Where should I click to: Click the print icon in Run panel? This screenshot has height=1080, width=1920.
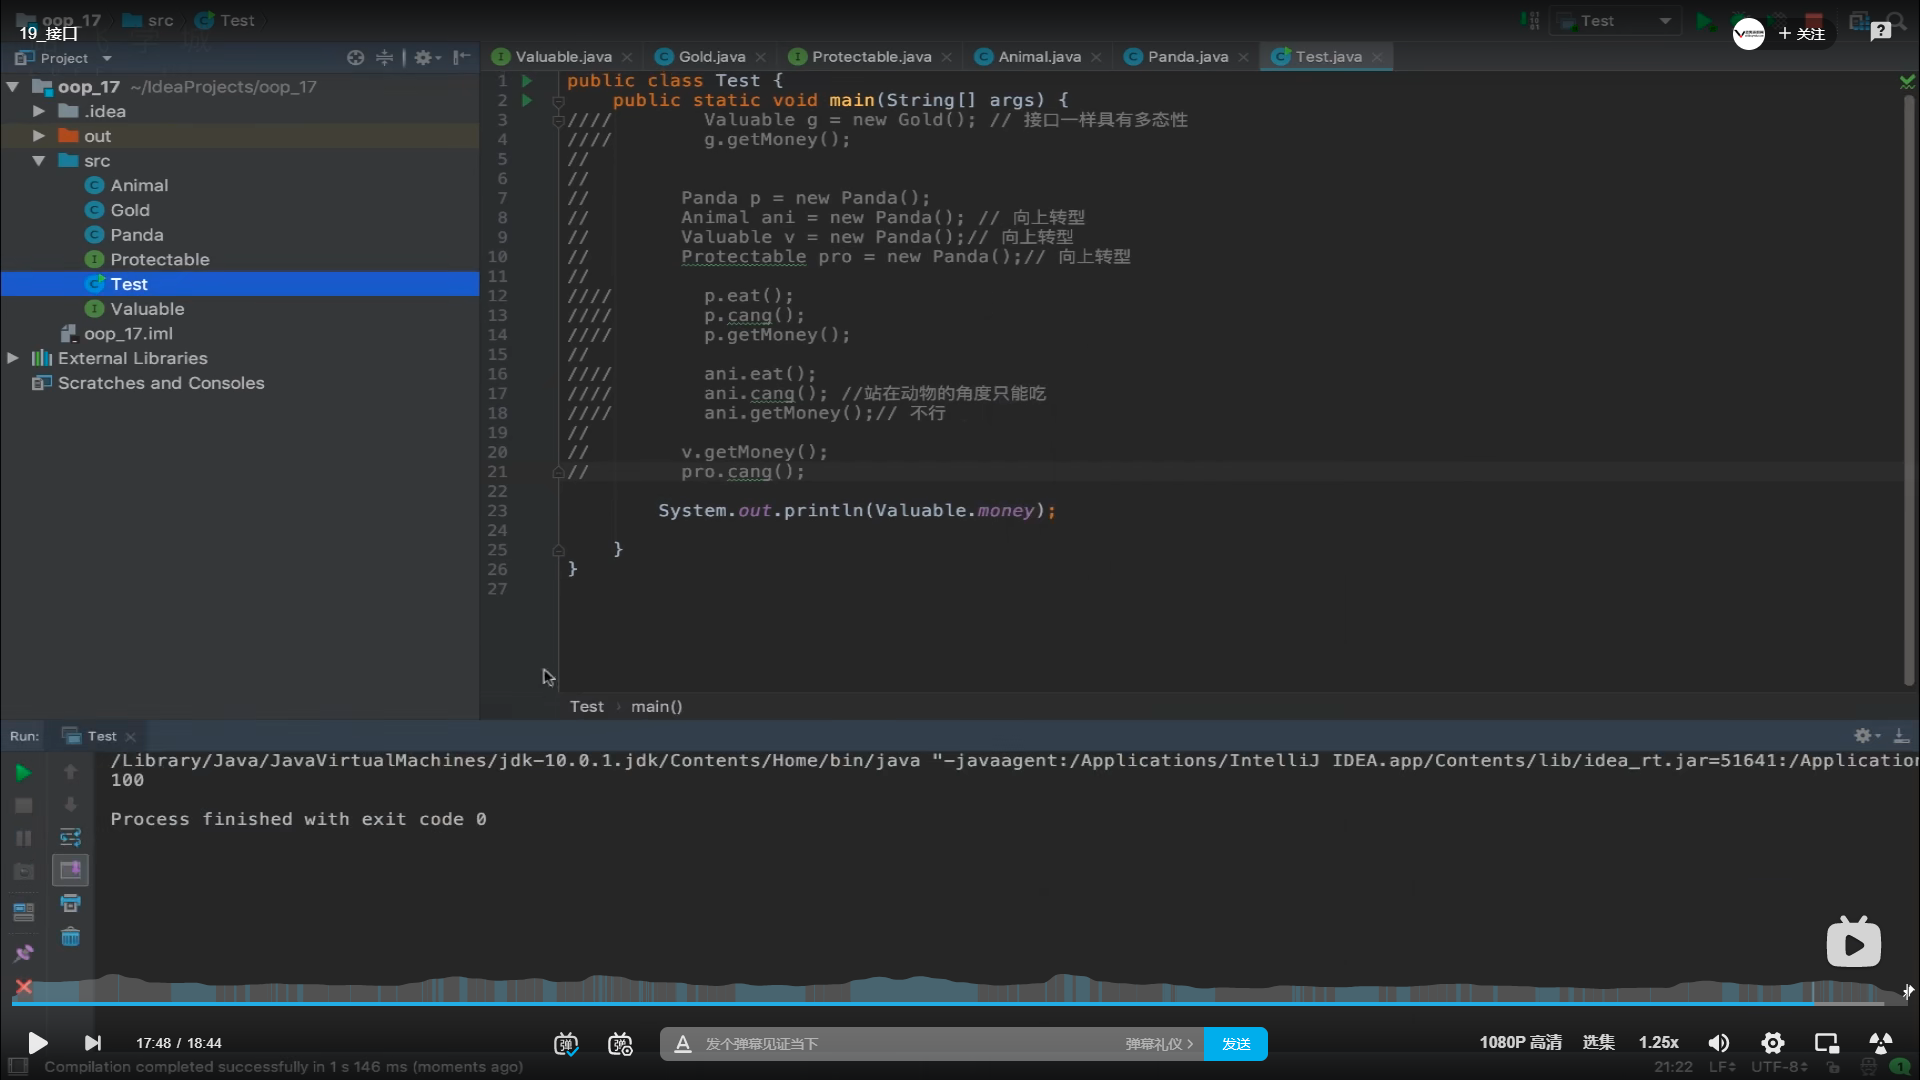tap(70, 904)
